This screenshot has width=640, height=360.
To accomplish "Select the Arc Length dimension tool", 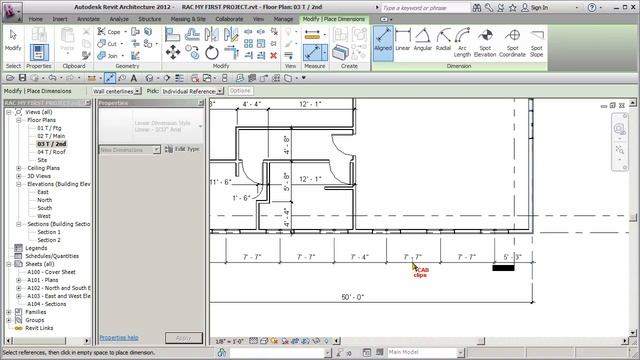I will click(462, 43).
